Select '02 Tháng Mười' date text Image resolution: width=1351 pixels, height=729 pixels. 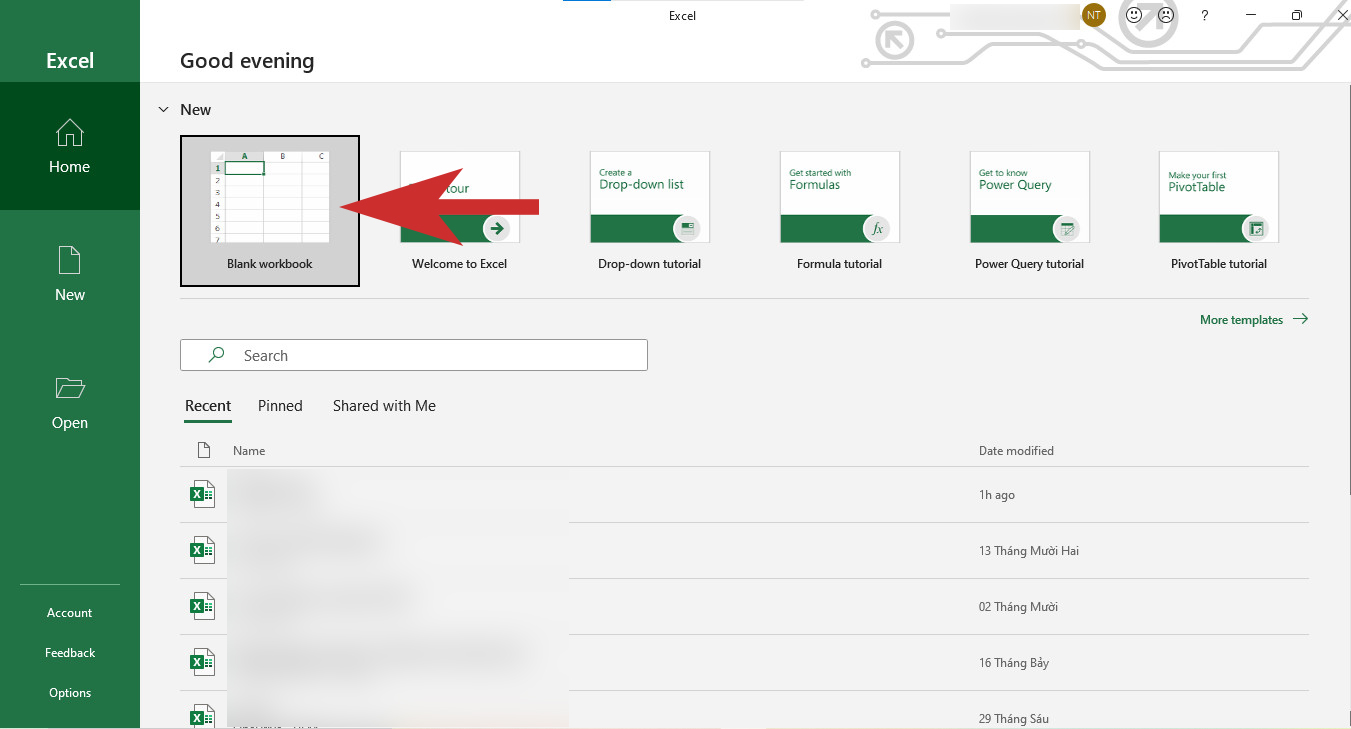click(x=1018, y=607)
